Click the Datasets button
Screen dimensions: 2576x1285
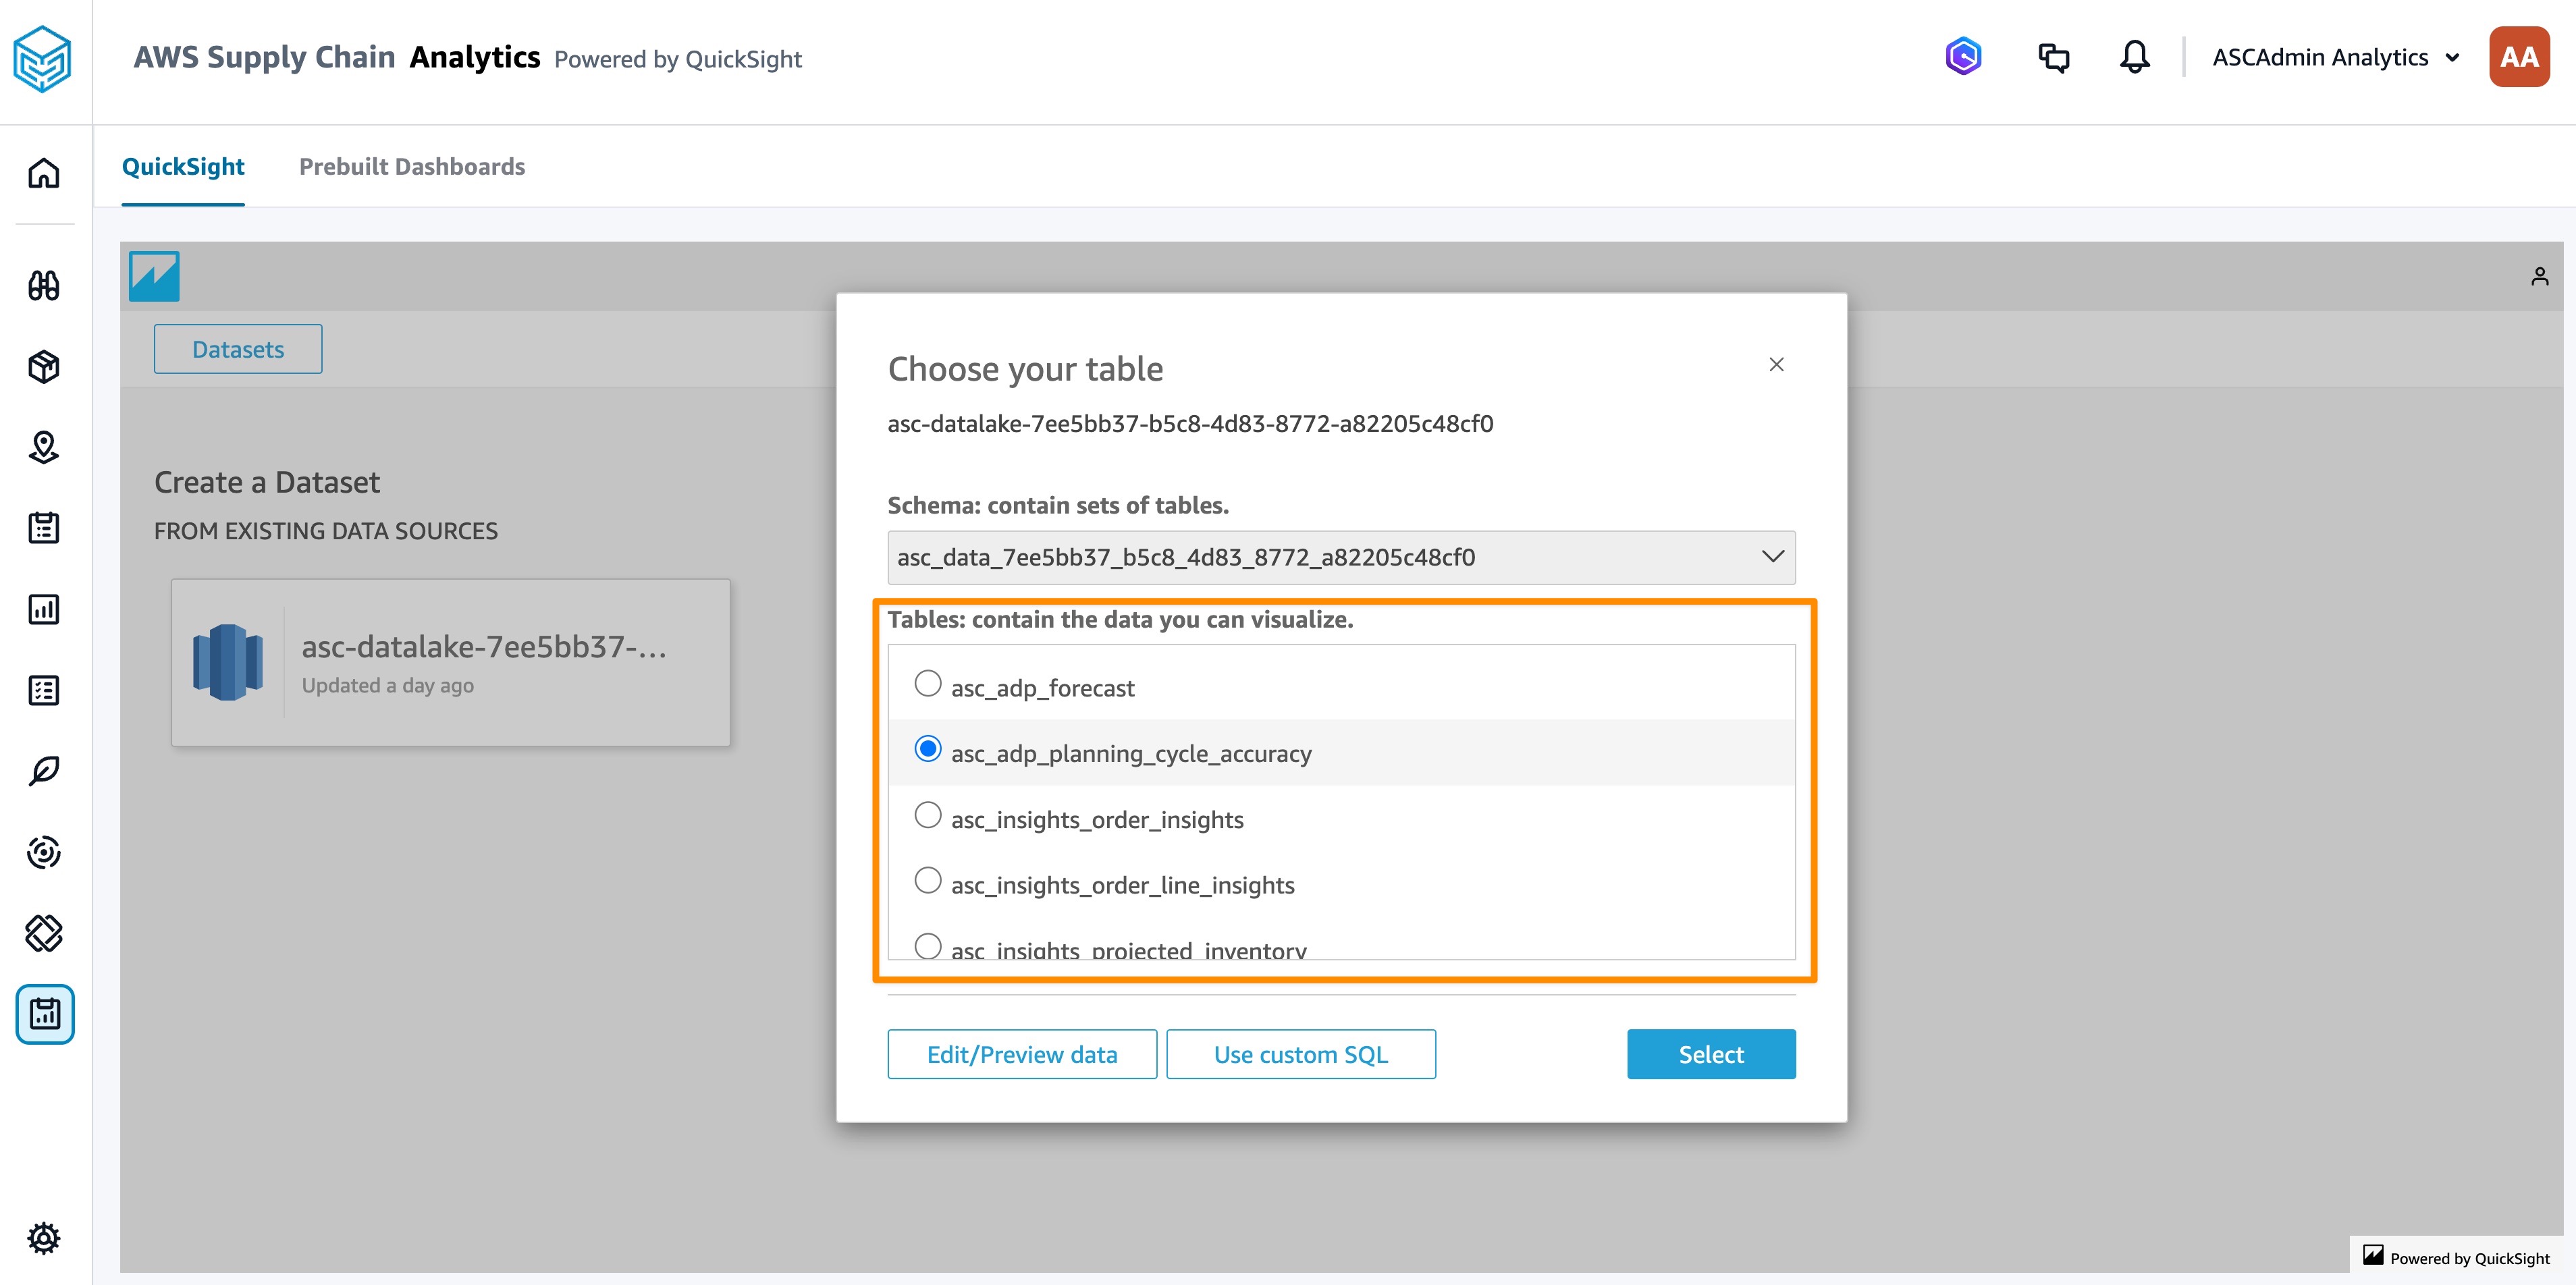click(x=238, y=349)
